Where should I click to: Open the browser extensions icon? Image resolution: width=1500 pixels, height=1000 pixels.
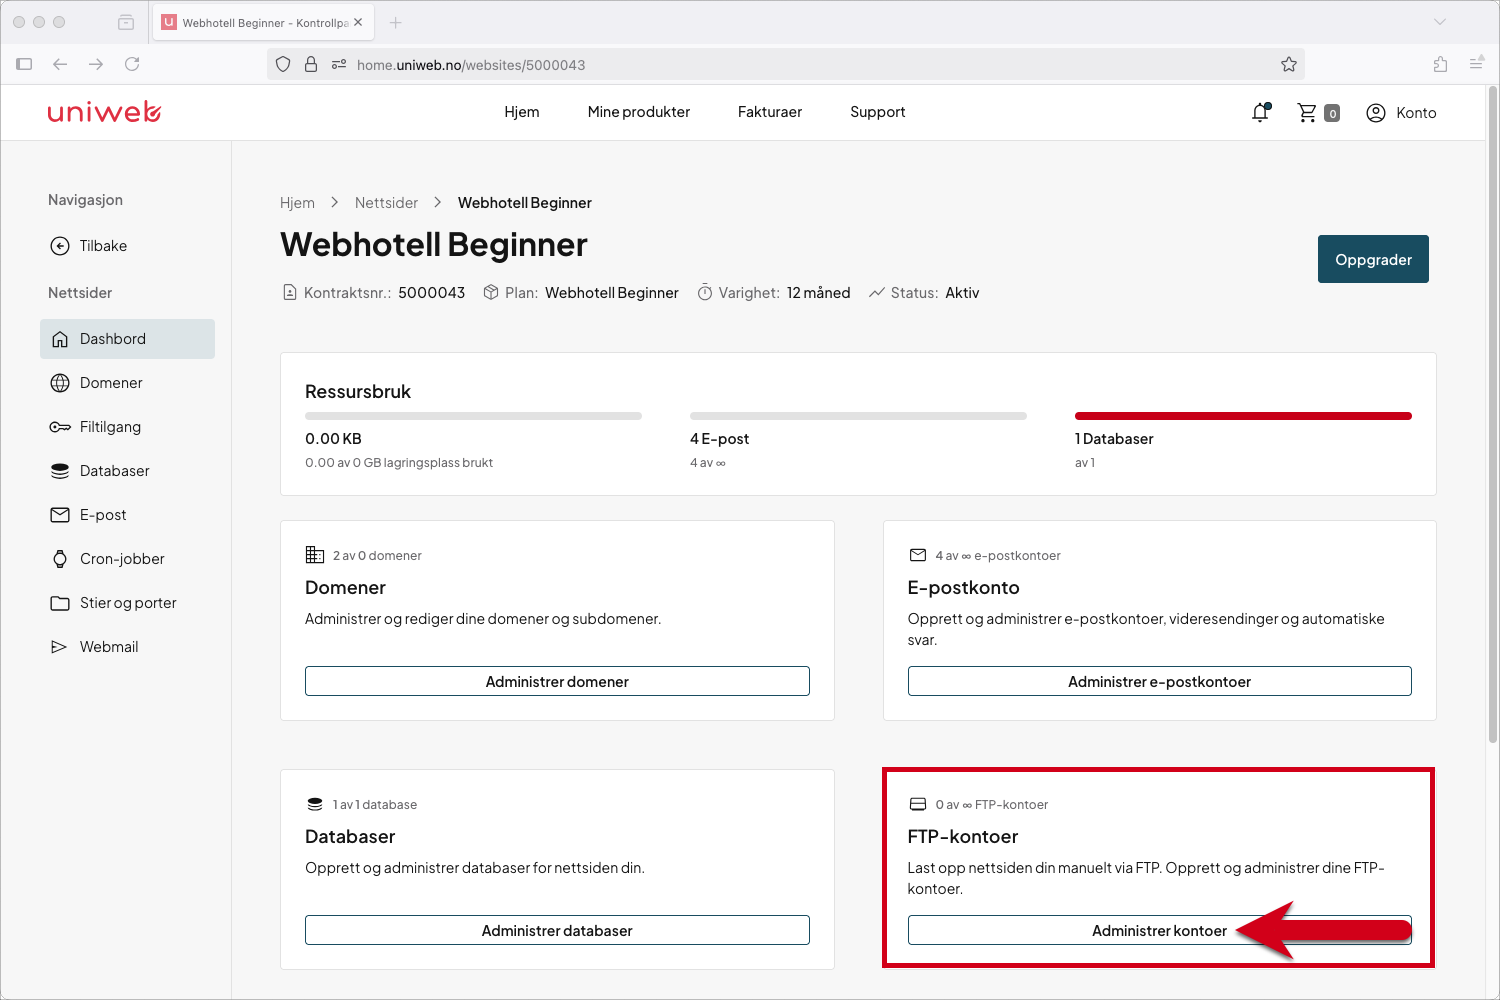(1440, 64)
